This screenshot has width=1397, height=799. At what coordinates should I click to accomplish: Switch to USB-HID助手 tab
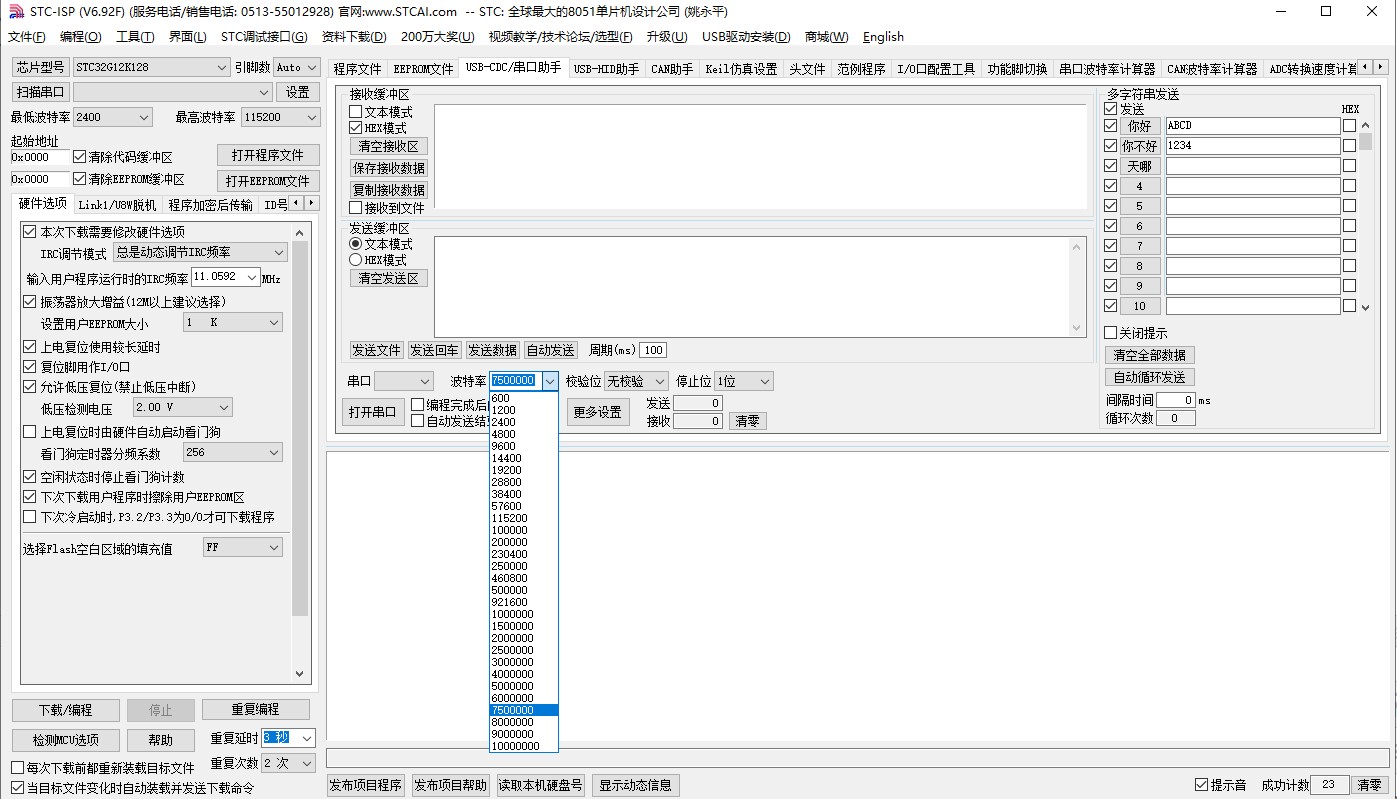point(606,69)
